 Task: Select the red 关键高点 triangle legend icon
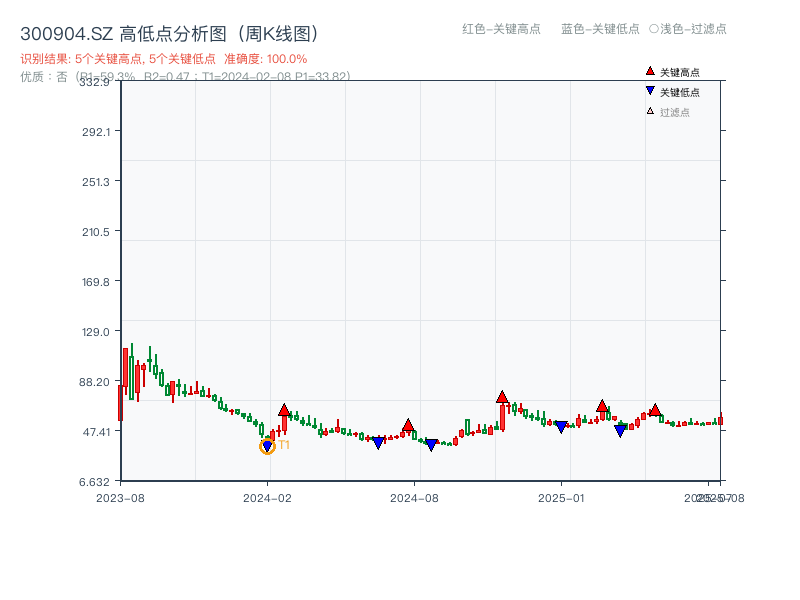(648, 71)
